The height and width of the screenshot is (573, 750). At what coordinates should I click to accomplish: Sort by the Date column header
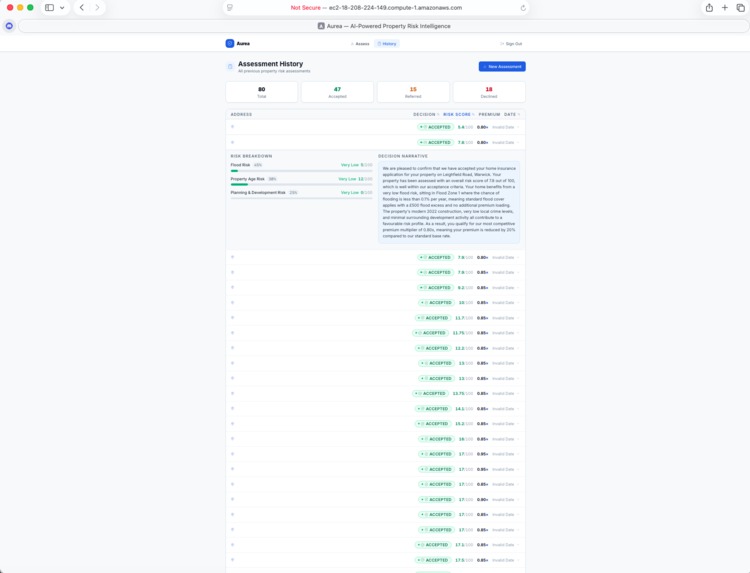click(x=512, y=114)
